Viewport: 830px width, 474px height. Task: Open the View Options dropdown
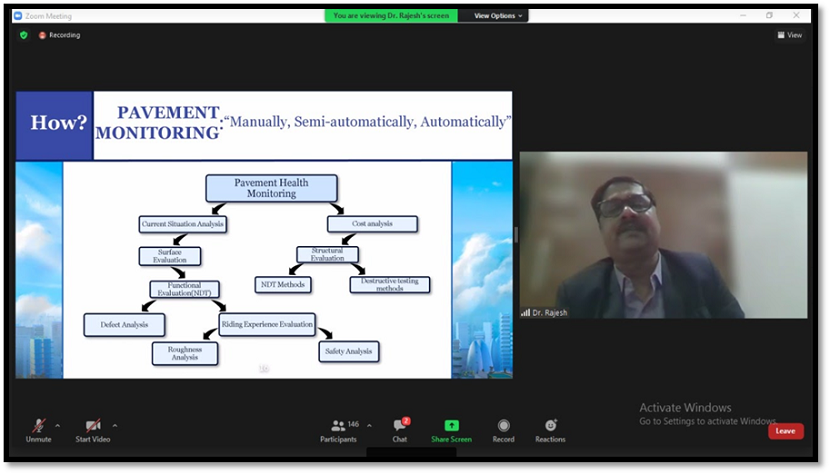click(497, 16)
